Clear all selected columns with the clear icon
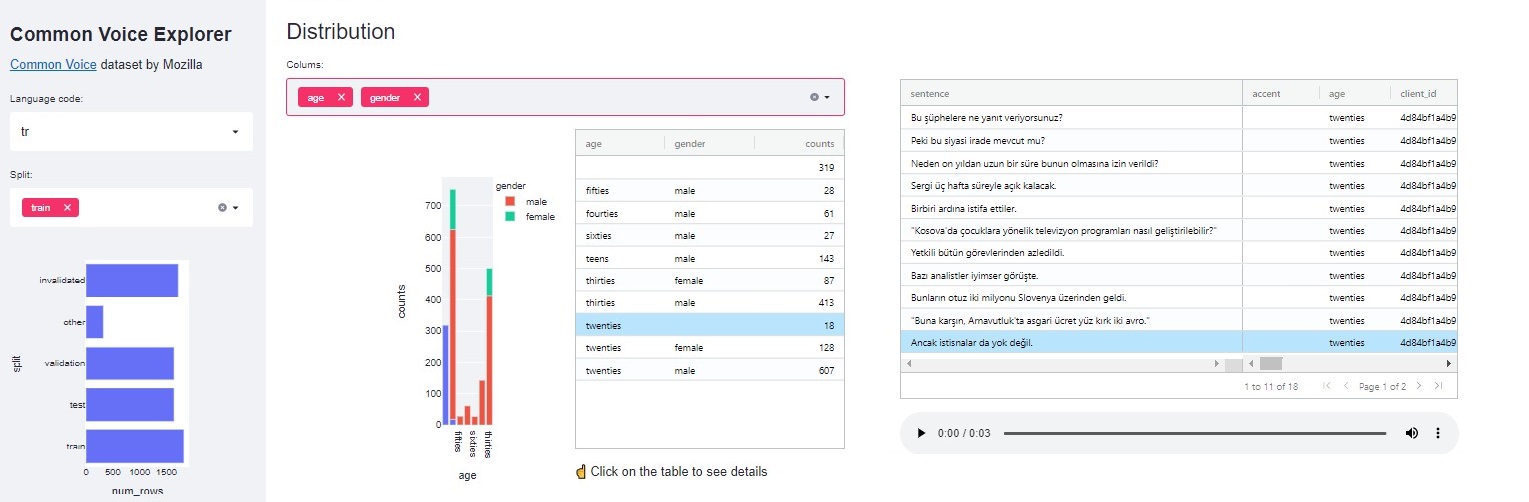1529x502 pixels. [x=814, y=97]
